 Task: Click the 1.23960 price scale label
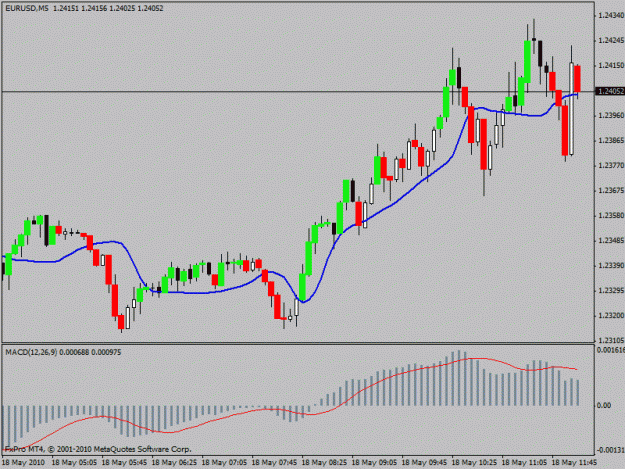[611, 116]
